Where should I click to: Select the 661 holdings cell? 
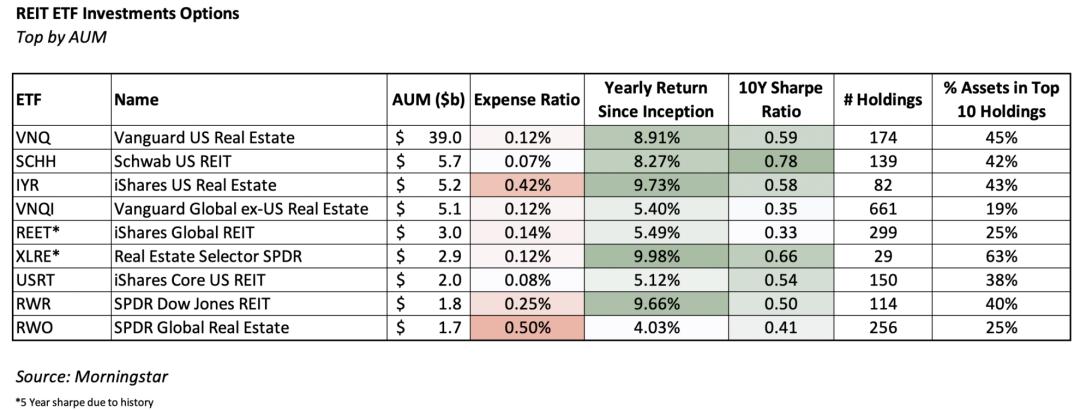[x=881, y=208]
